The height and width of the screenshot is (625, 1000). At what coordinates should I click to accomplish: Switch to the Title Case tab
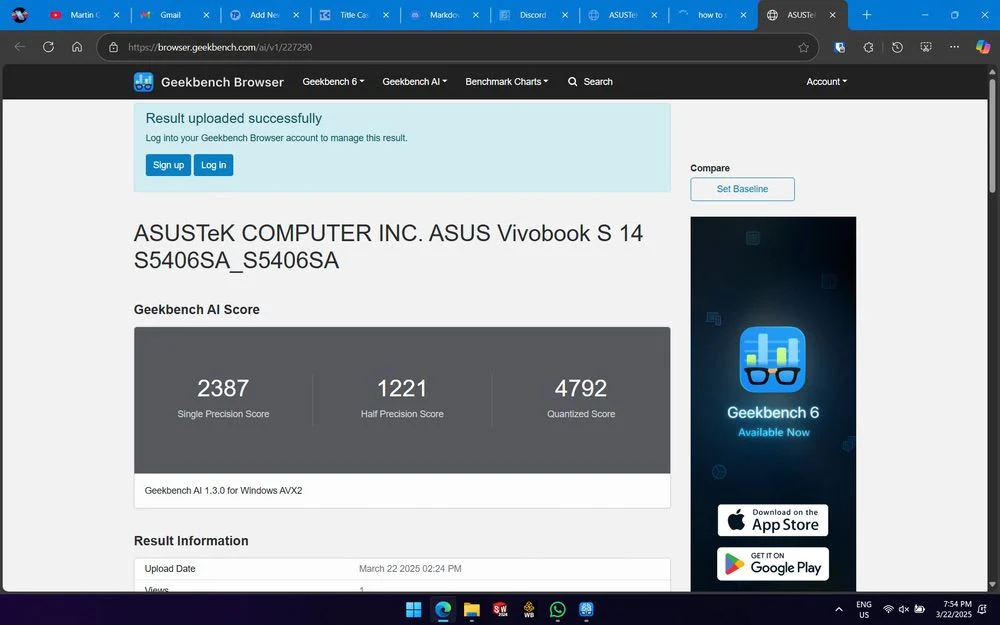354,15
